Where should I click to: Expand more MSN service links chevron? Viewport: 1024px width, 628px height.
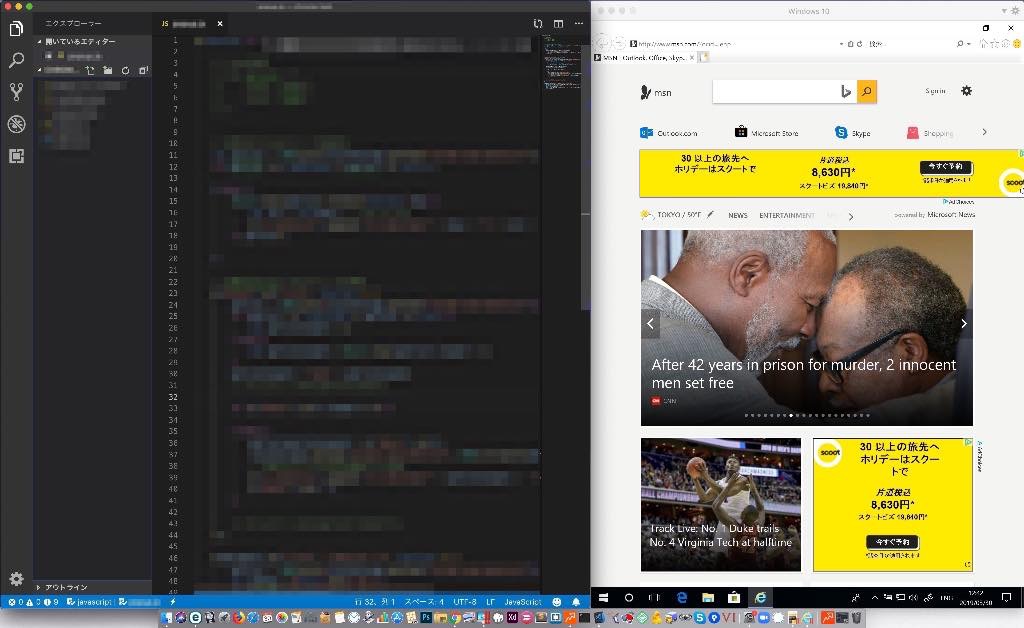pos(984,132)
